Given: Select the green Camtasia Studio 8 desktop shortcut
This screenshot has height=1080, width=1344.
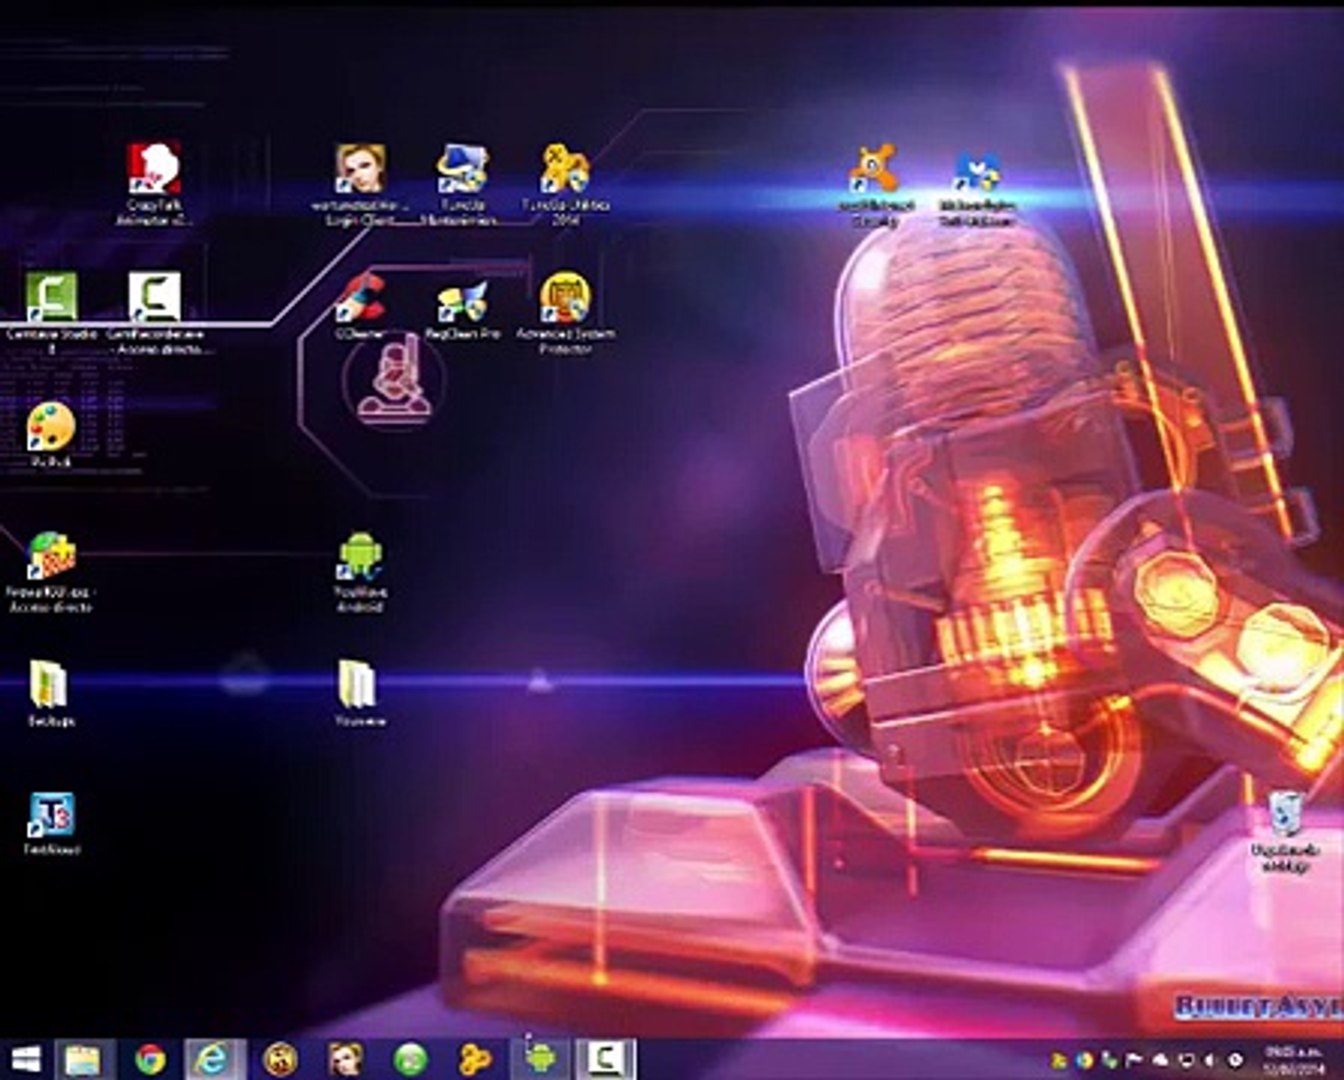Looking at the screenshot, I should pos(52,313).
